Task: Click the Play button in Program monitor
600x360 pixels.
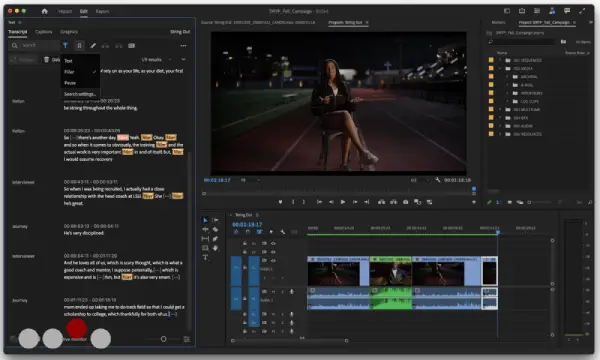Action: pos(343,202)
